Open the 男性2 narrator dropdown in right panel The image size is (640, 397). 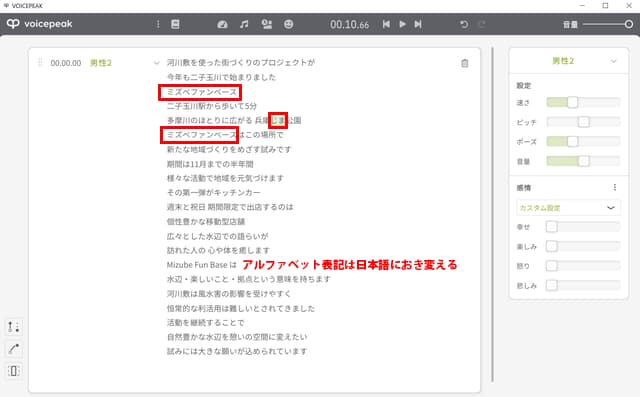(569, 61)
